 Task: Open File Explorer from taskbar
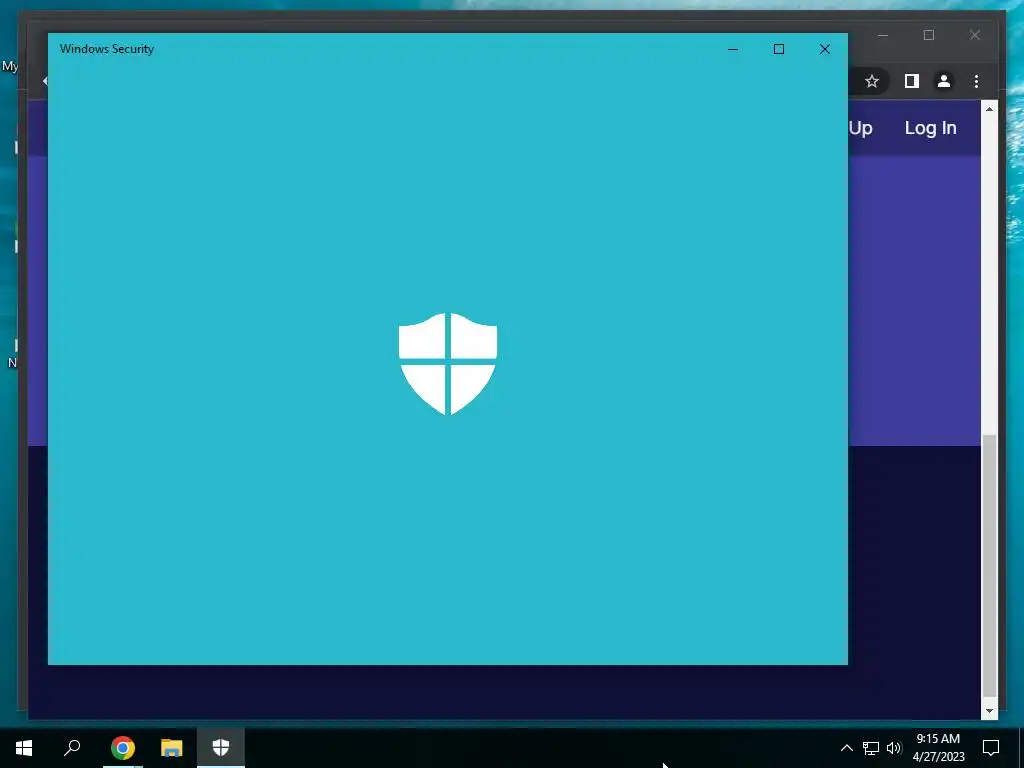click(x=172, y=748)
